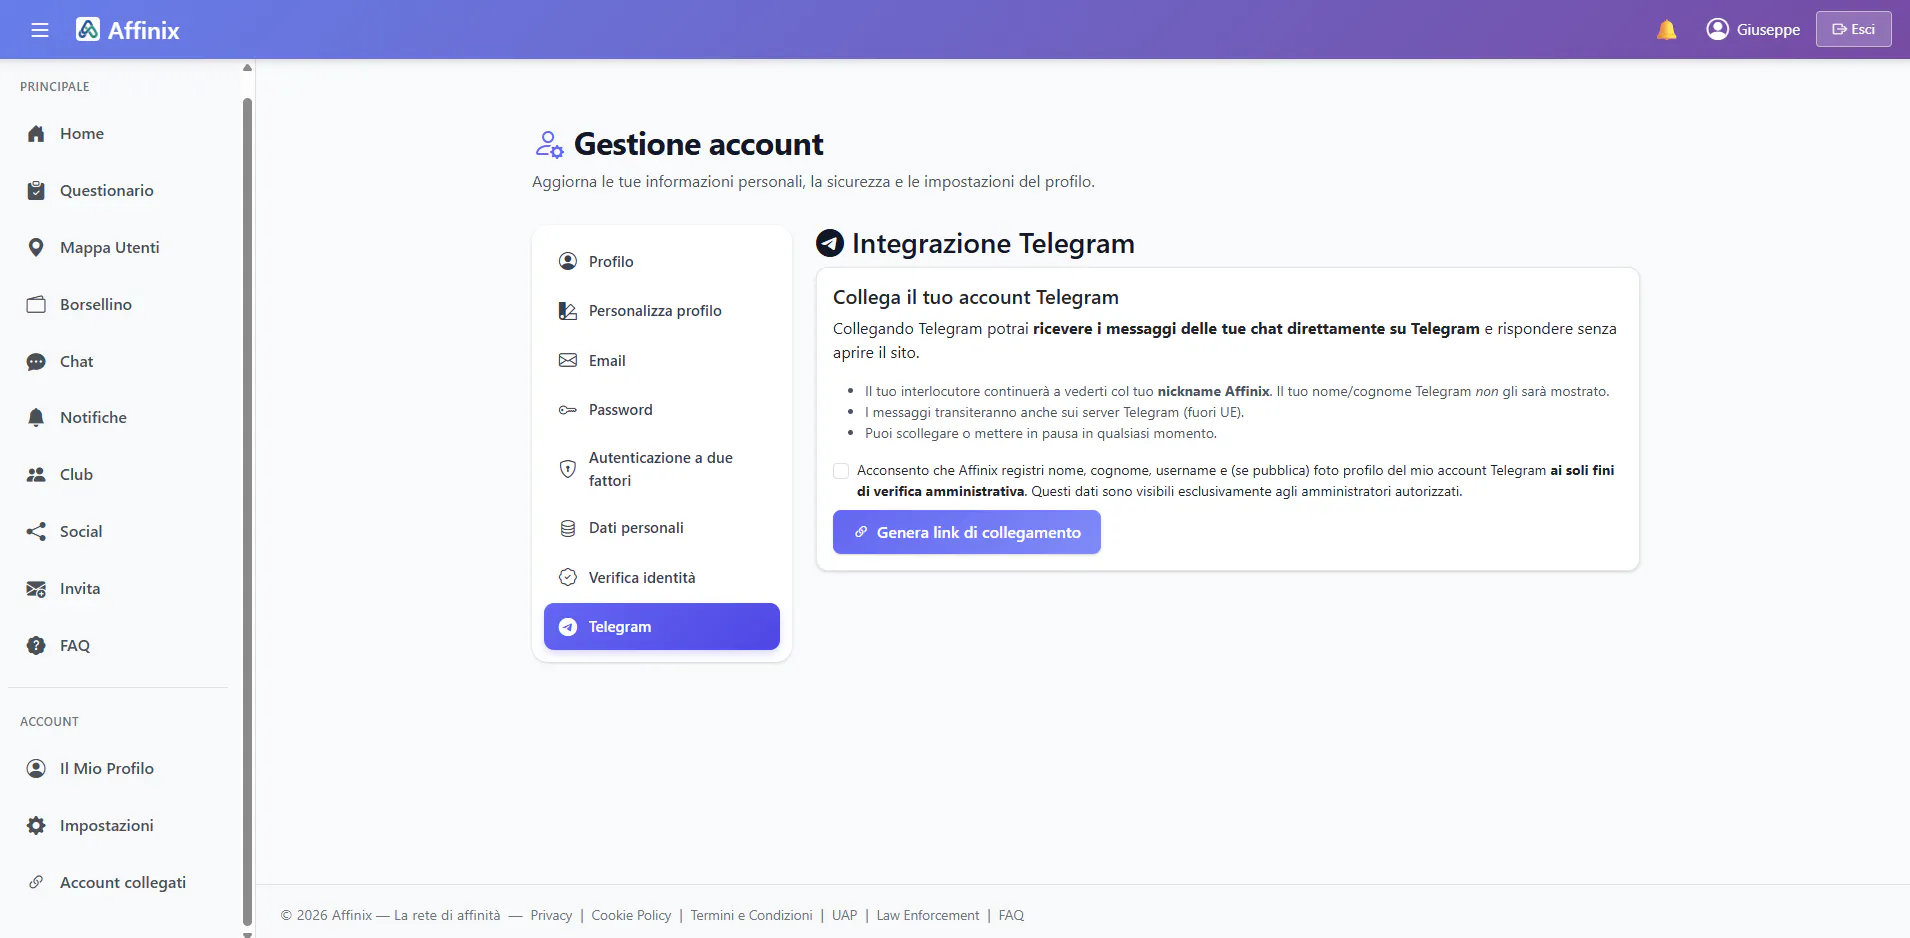
Task: Open the Law Enforcement footer link
Action: point(928,915)
